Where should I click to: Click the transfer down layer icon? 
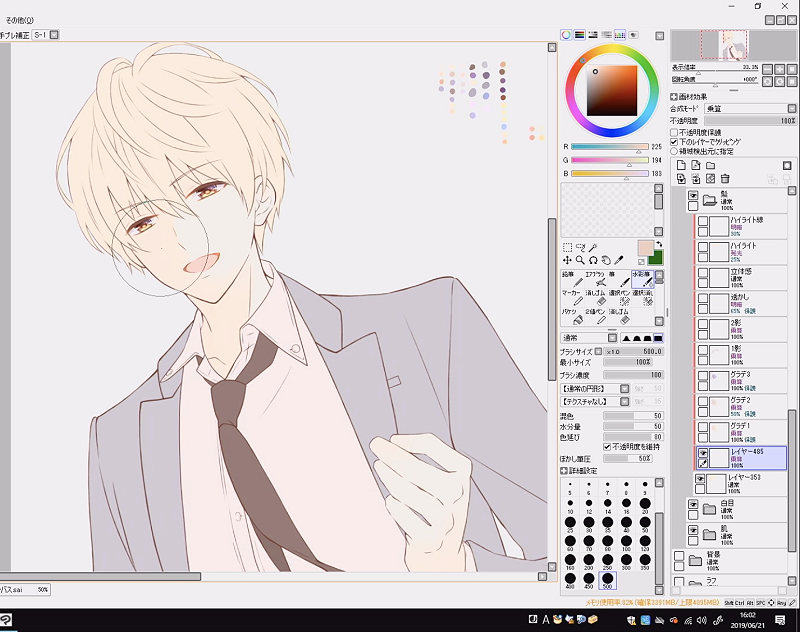click(x=681, y=179)
